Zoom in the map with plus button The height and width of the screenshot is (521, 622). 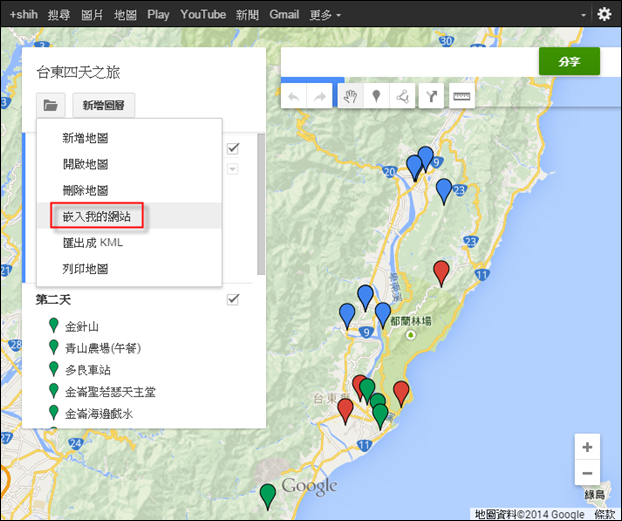[587, 447]
